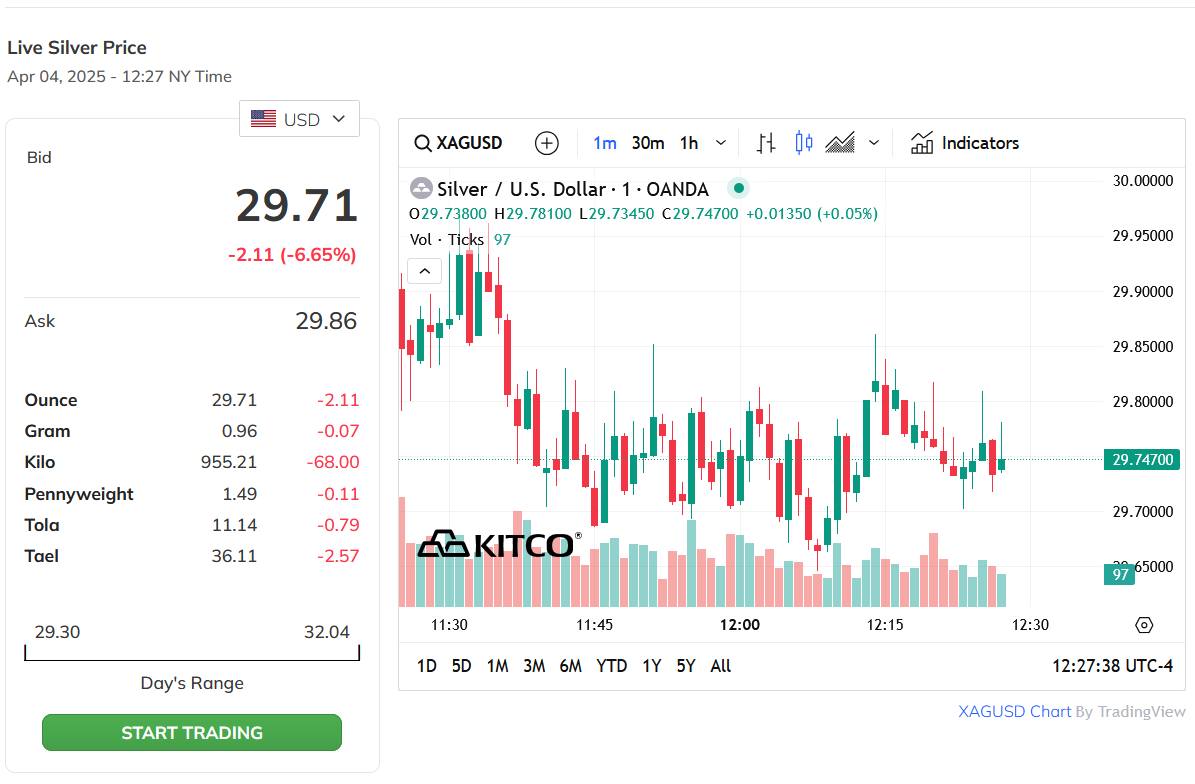Click the day's high value 32.04
The width and height of the screenshot is (1195, 784).
[x=326, y=632]
